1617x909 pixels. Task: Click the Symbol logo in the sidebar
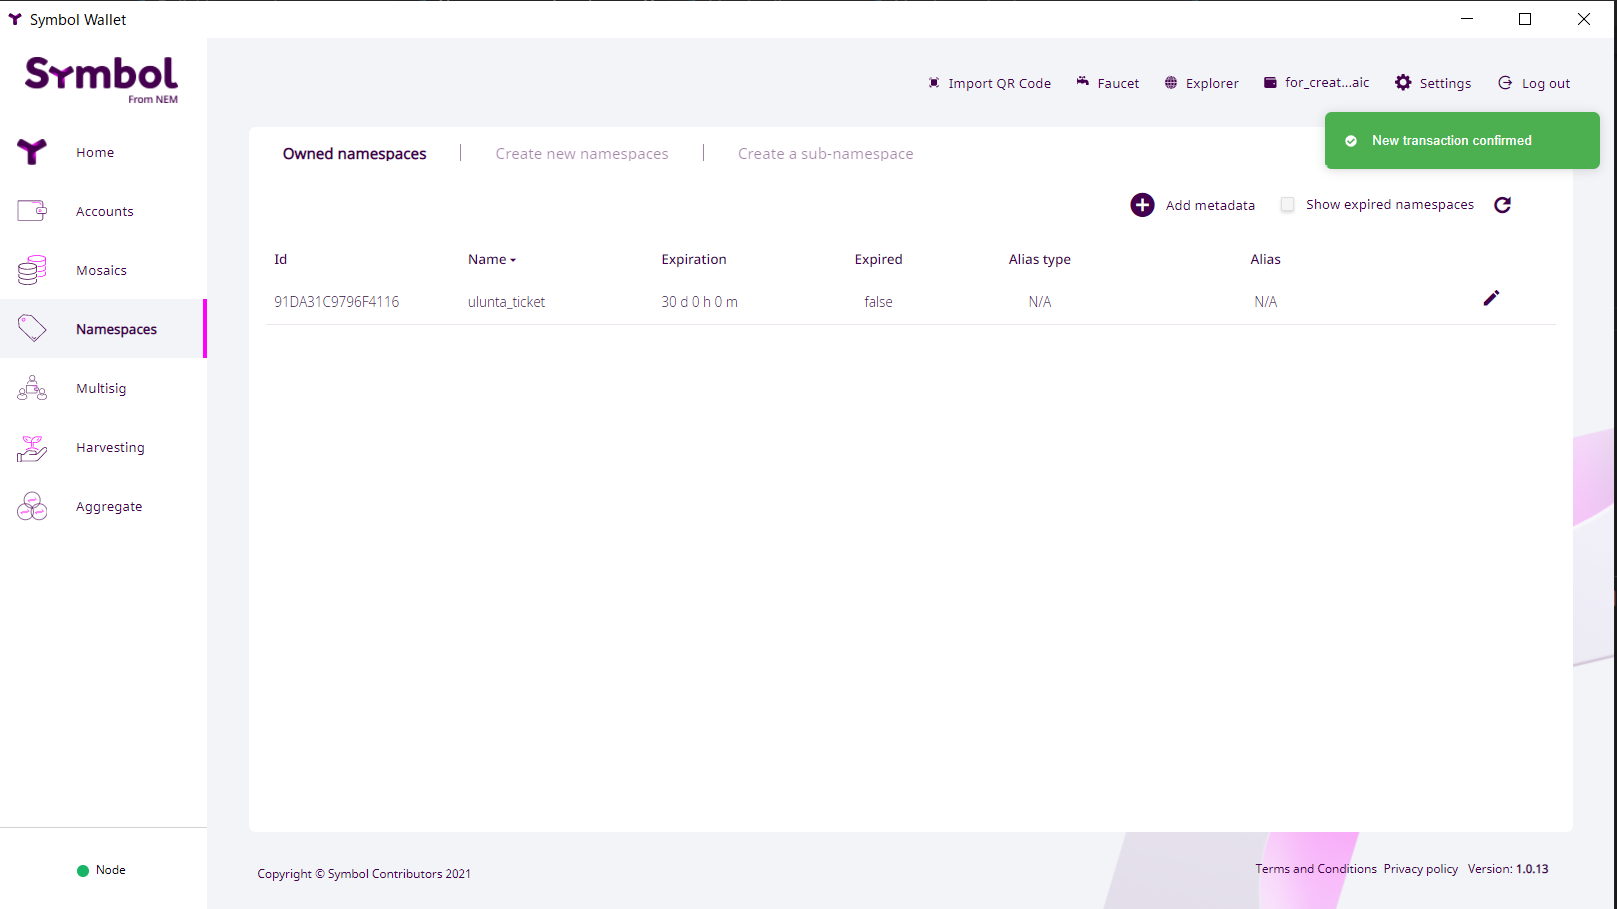(101, 79)
